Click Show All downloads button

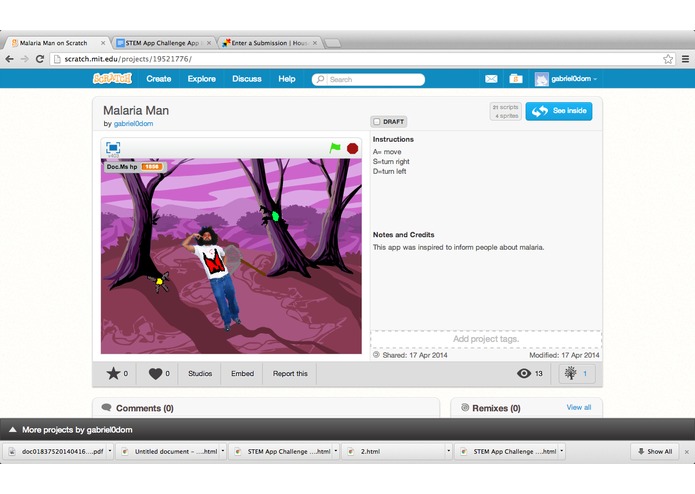[x=655, y=451]
